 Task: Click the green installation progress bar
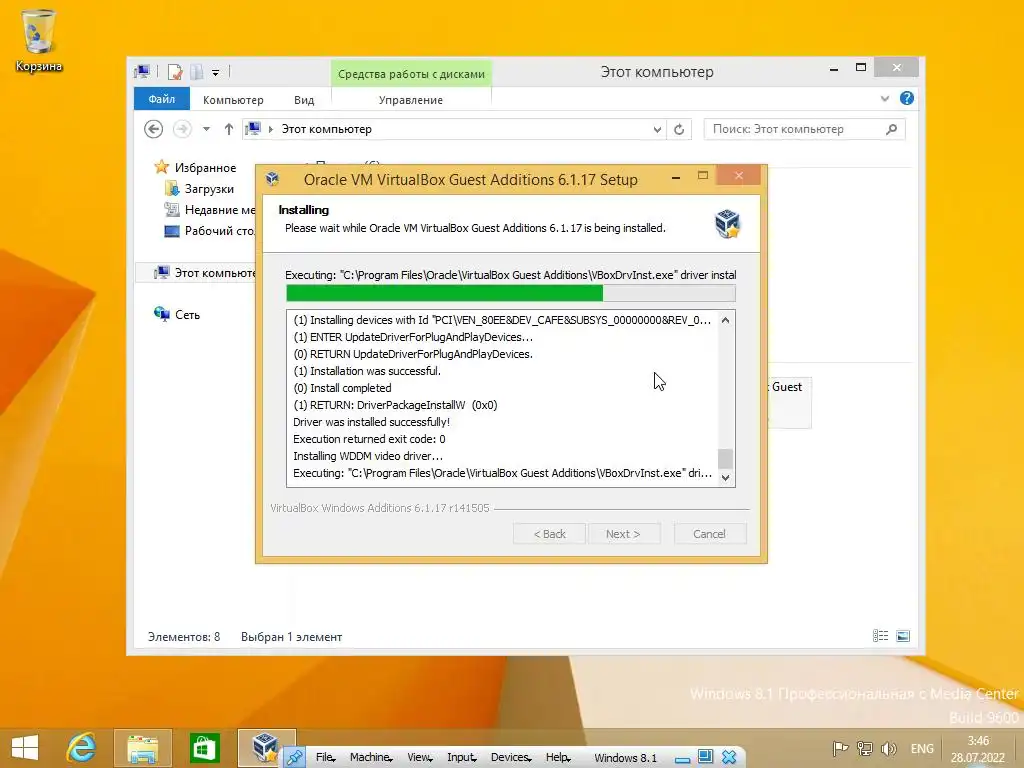tap(511, 293)
